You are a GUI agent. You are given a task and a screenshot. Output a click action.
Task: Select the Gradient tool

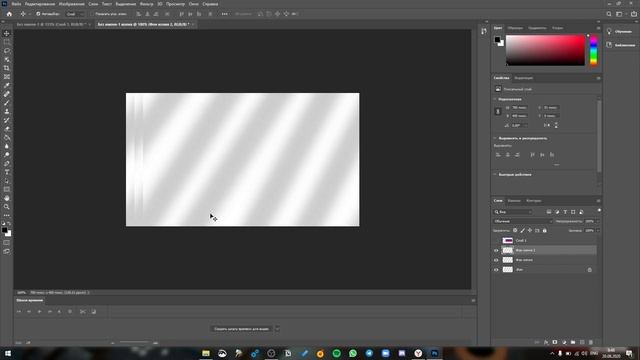point(7,138)
